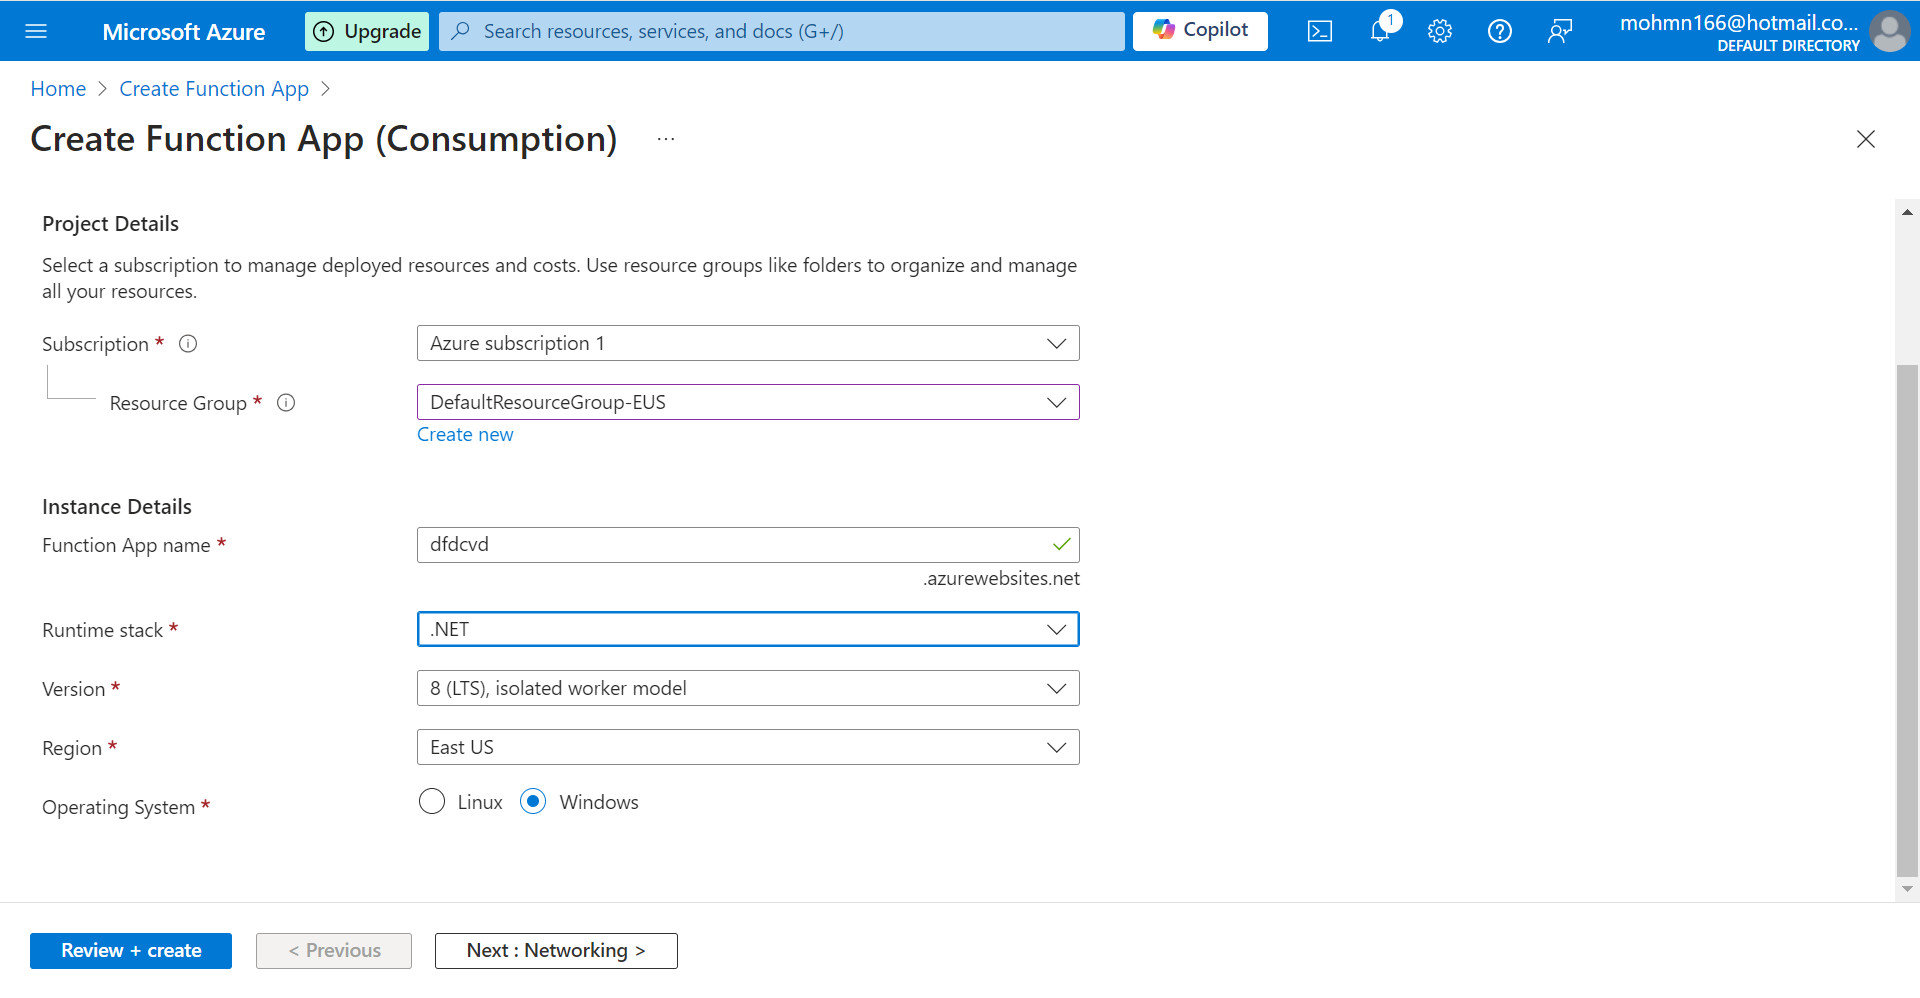This screenshot has width=1920, height=998.
Task: Go to Next : Networking step
Action: [556, 951]
